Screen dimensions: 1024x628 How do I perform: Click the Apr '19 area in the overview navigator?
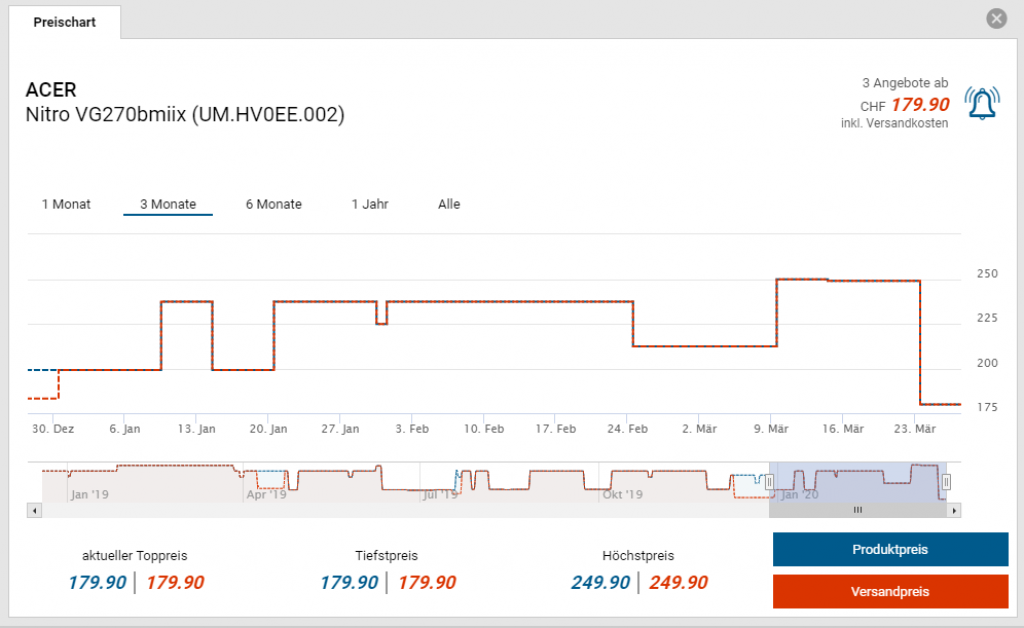click(x=267, y=493)
